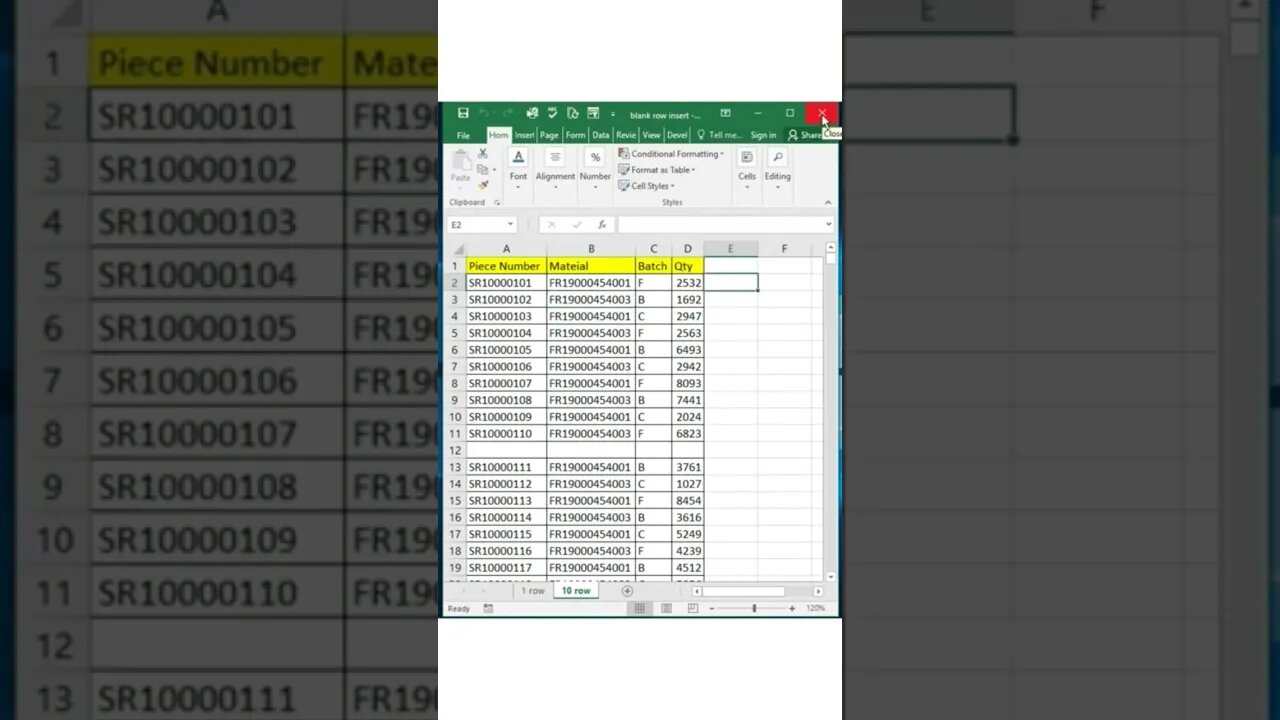The height and width of the screenshot is (720, 1280).
Task: Click the horizontal scrollbar right arrow
Action: [817, 591]
